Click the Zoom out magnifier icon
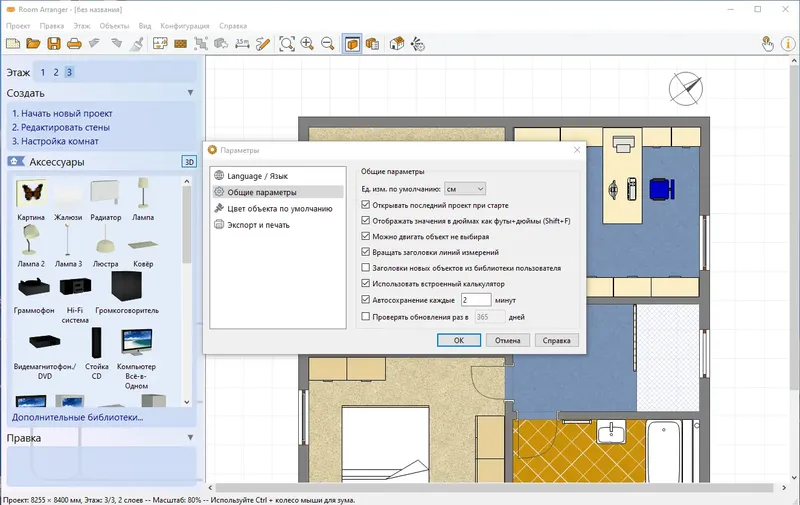800x505 pixels. pyautogui.click(x=327, y=43)
